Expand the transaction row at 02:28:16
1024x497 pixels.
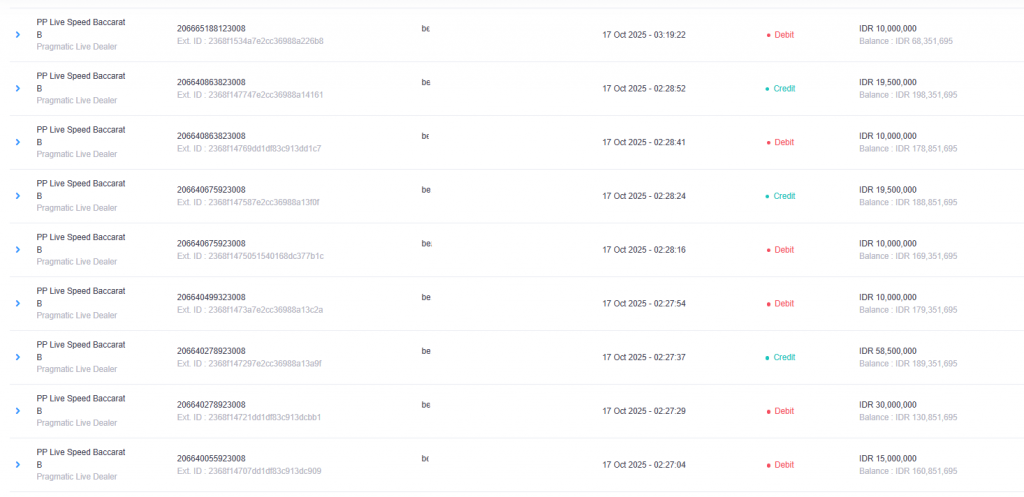[x=17, y=250]
